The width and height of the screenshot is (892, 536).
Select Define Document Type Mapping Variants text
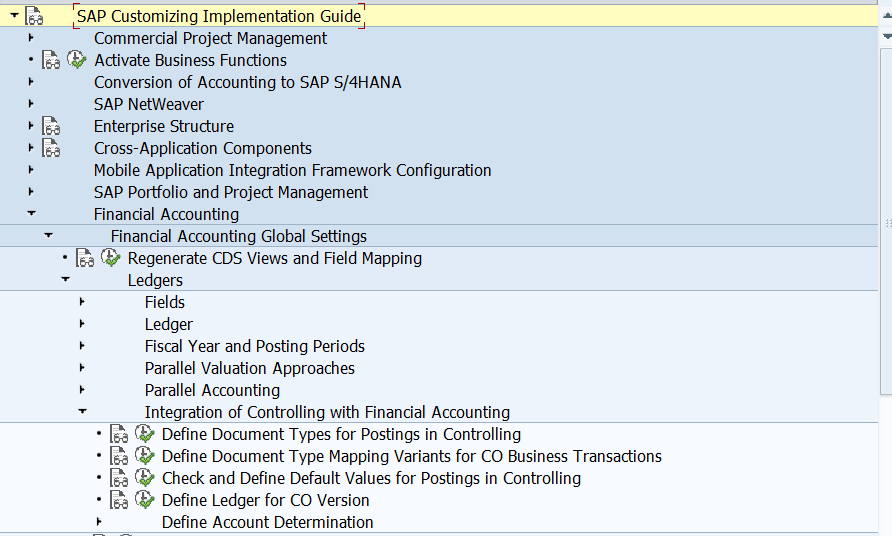[412, 456]
